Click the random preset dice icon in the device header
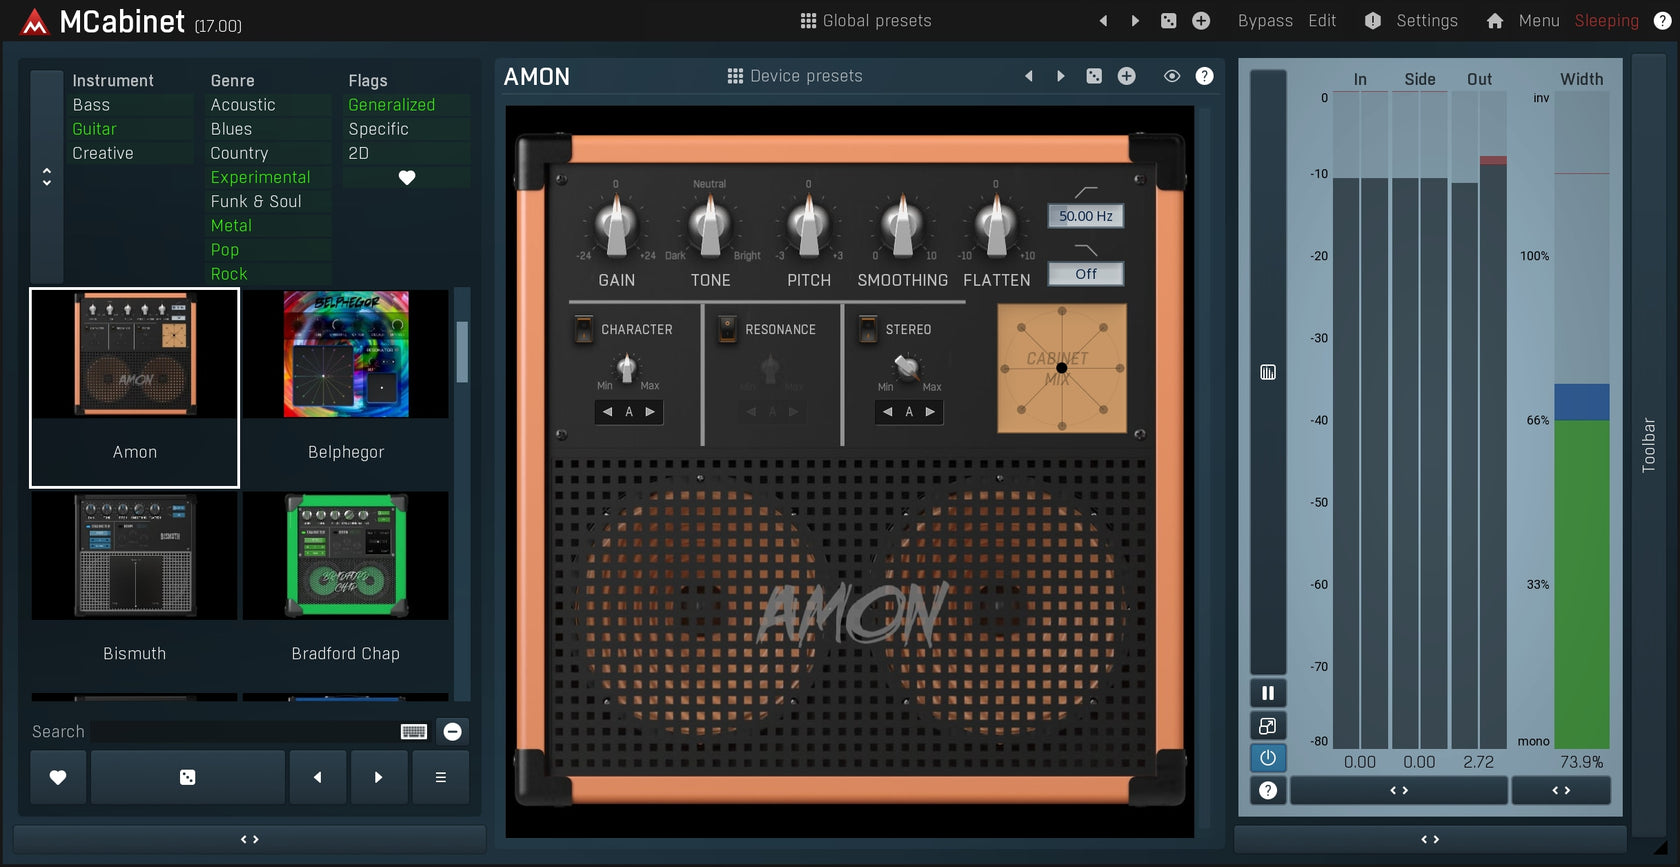 click(1094, 76)
